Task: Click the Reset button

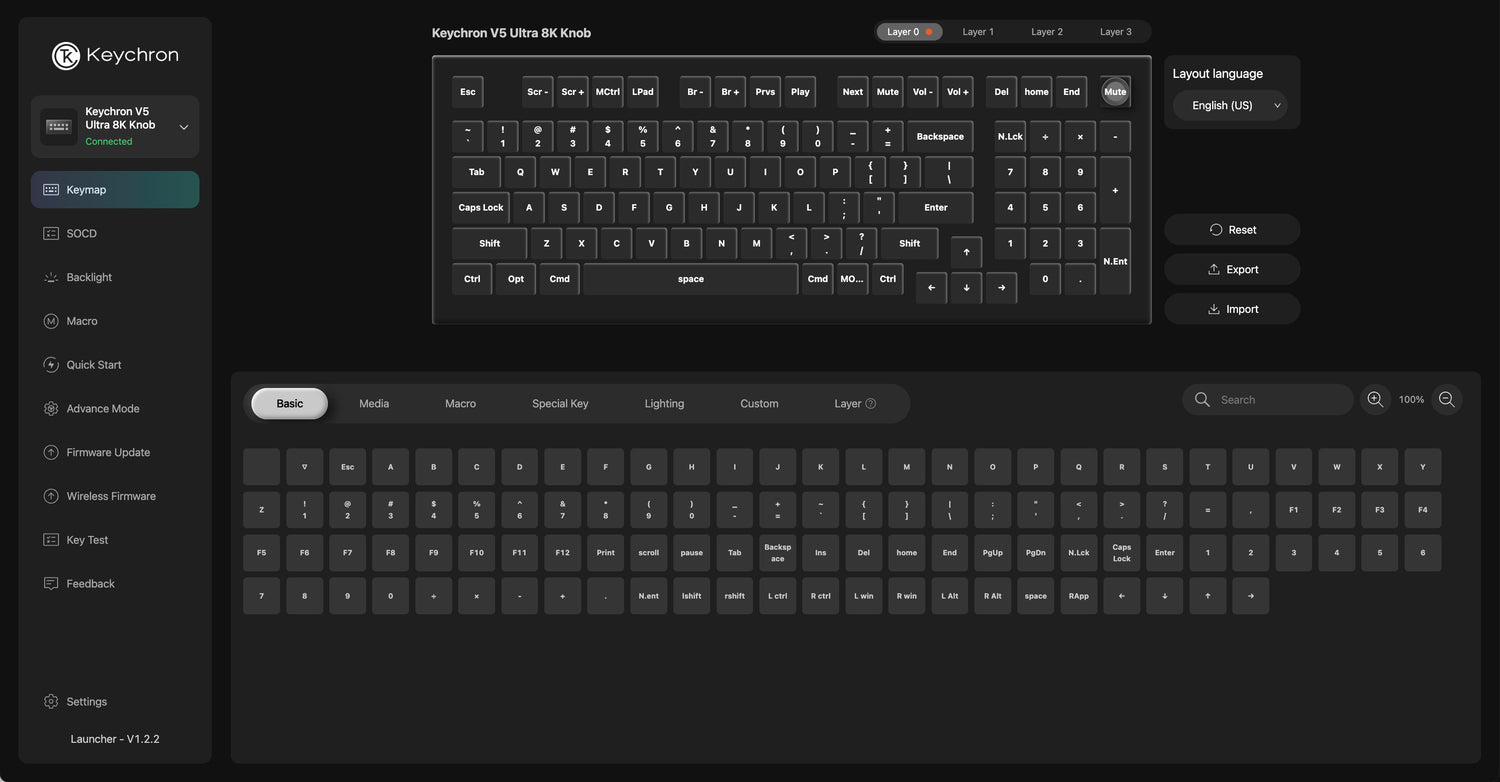Action: (1232, 230)
